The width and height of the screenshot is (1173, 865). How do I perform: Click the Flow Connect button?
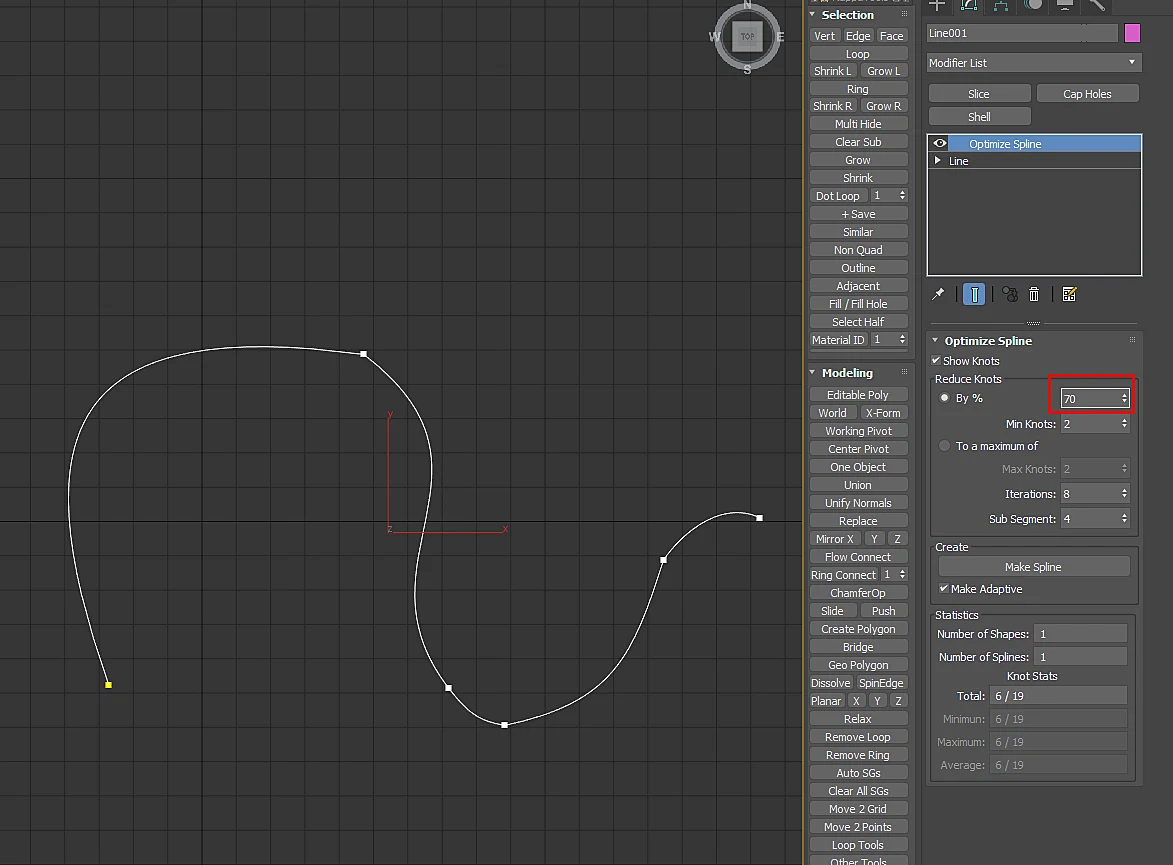click(858, 557)
